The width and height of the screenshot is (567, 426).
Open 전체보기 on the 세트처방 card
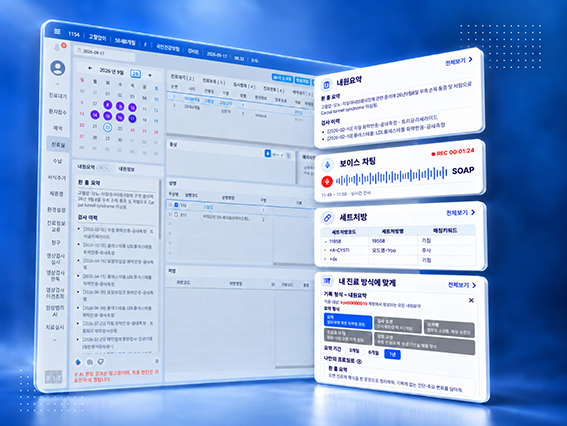tap(460, 213)
